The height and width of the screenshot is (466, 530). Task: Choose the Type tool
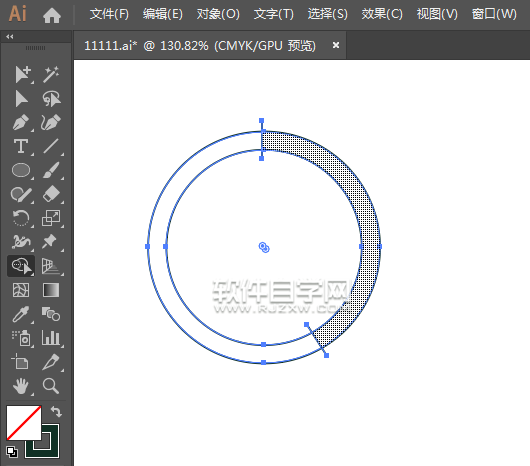(x=21, y=146)
